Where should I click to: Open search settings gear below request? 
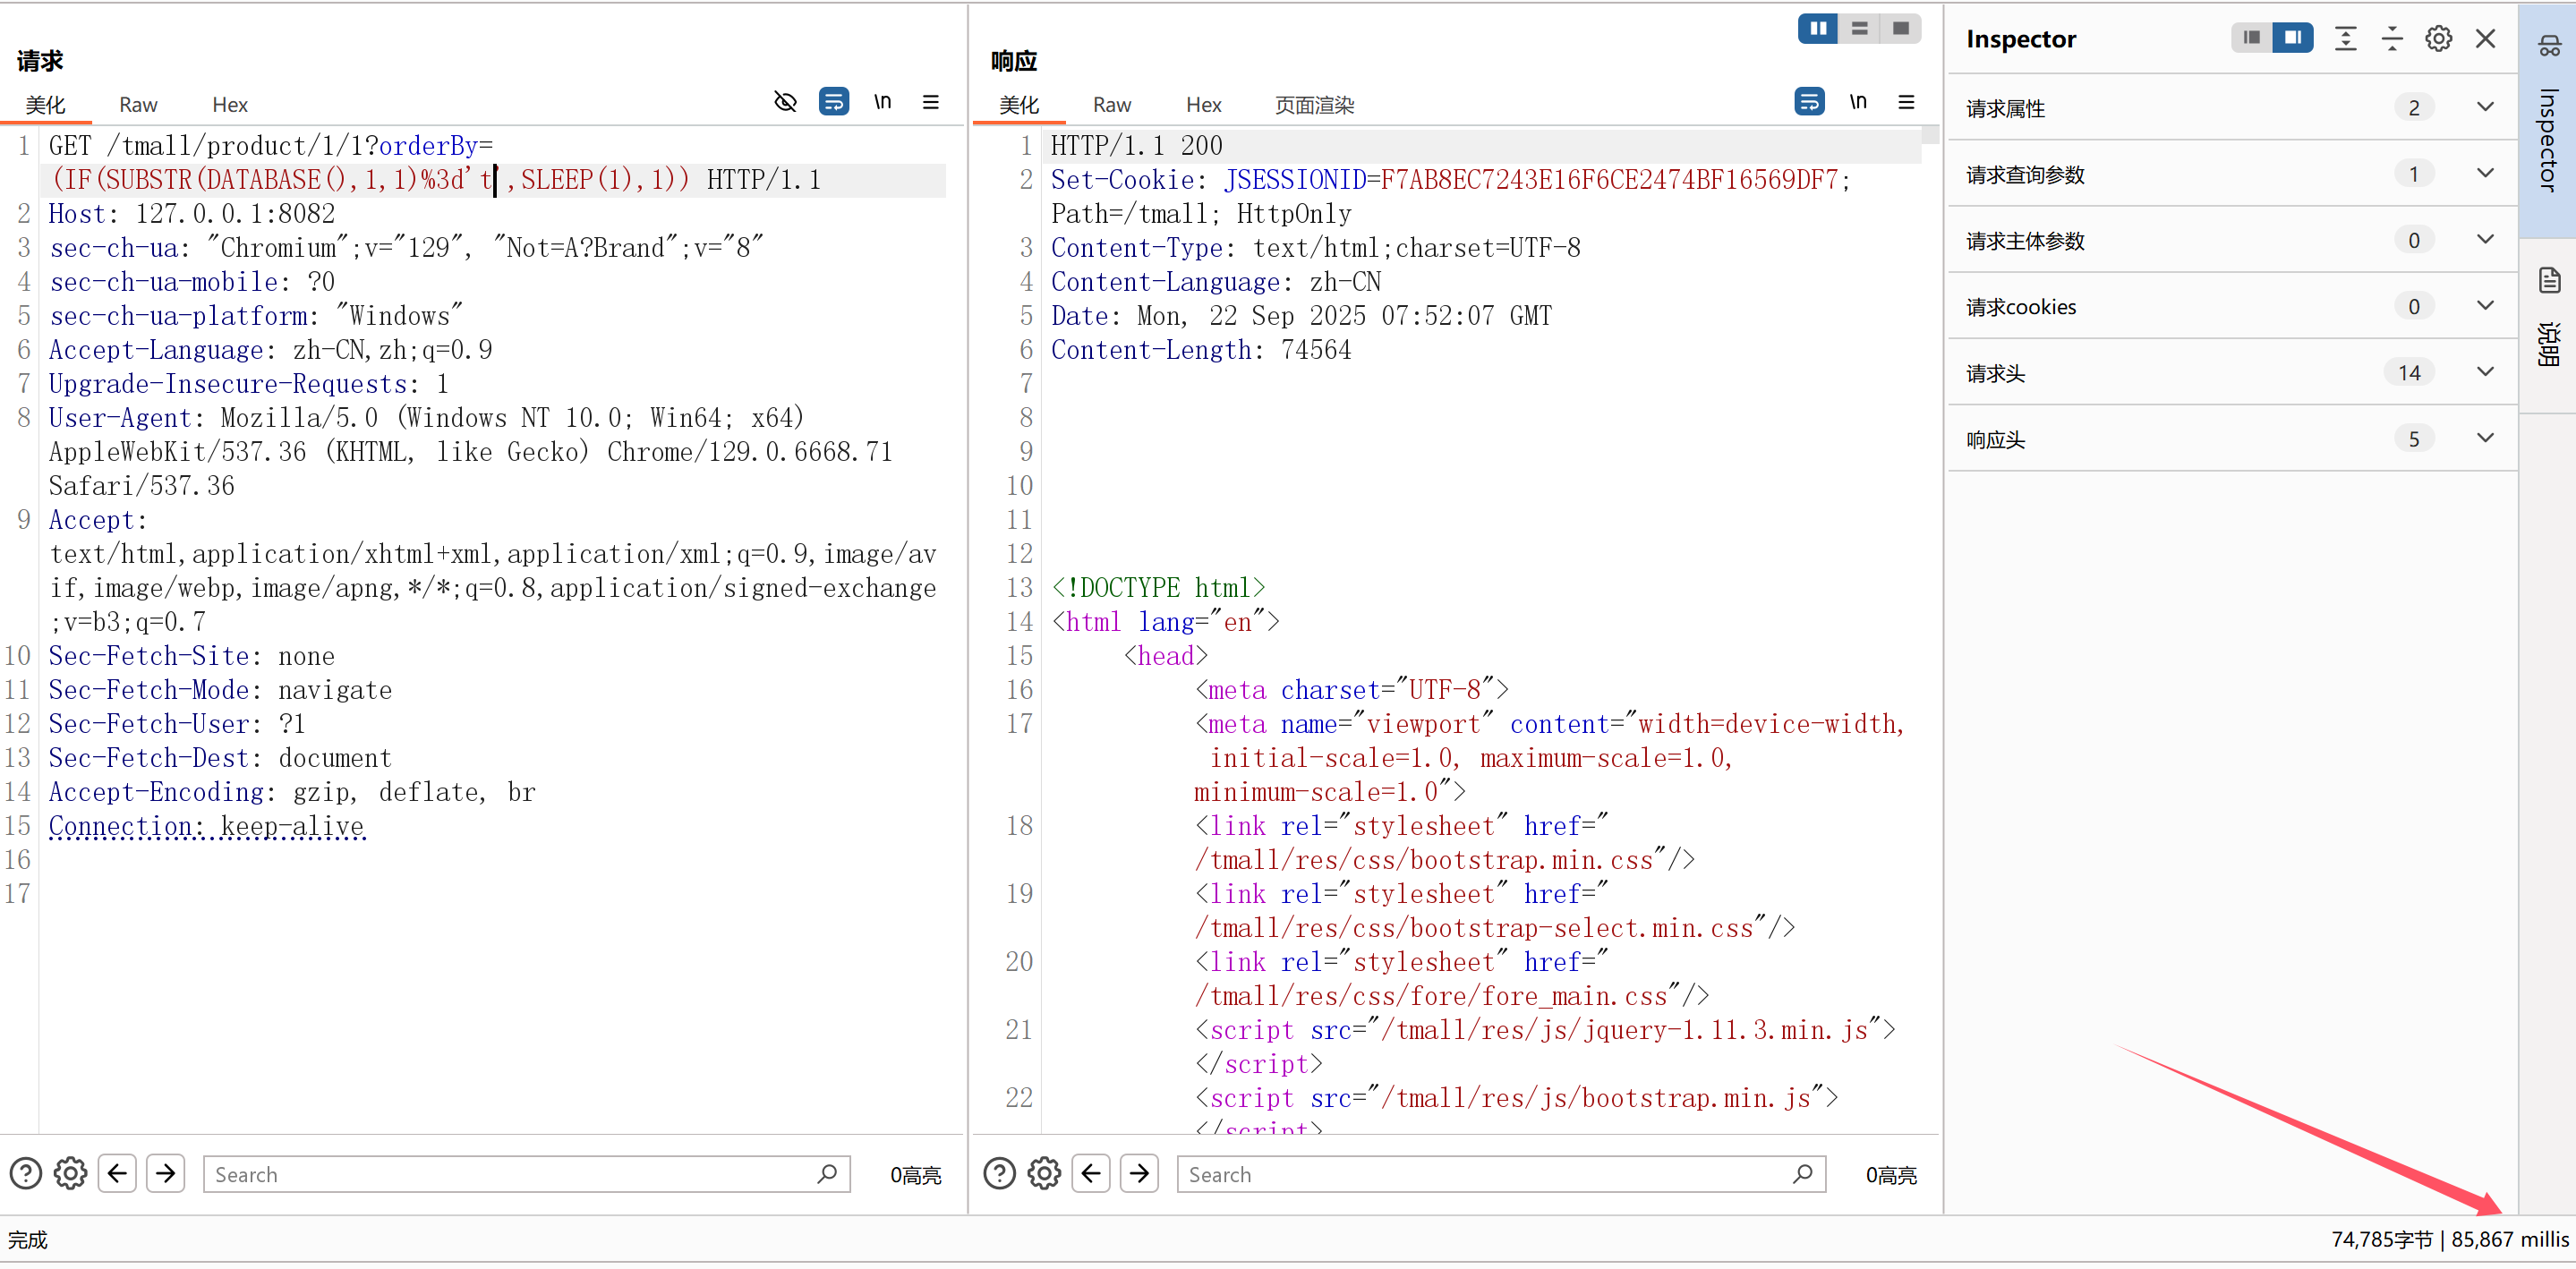[70, 1173]
